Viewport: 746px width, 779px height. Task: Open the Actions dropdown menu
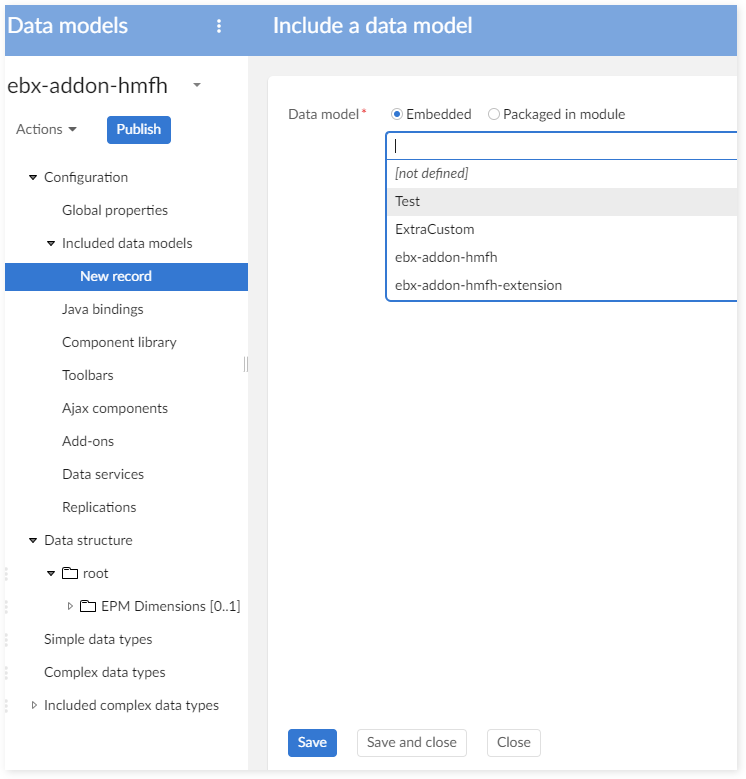[x=46, y=130]
